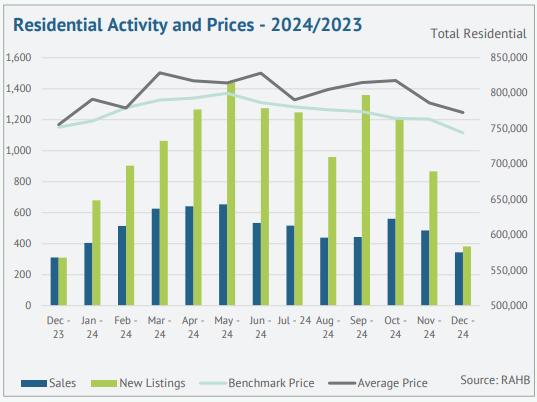537x402 pixels.
Task: Click the Source: RAHB text
Action: click(x=495, y=380)
